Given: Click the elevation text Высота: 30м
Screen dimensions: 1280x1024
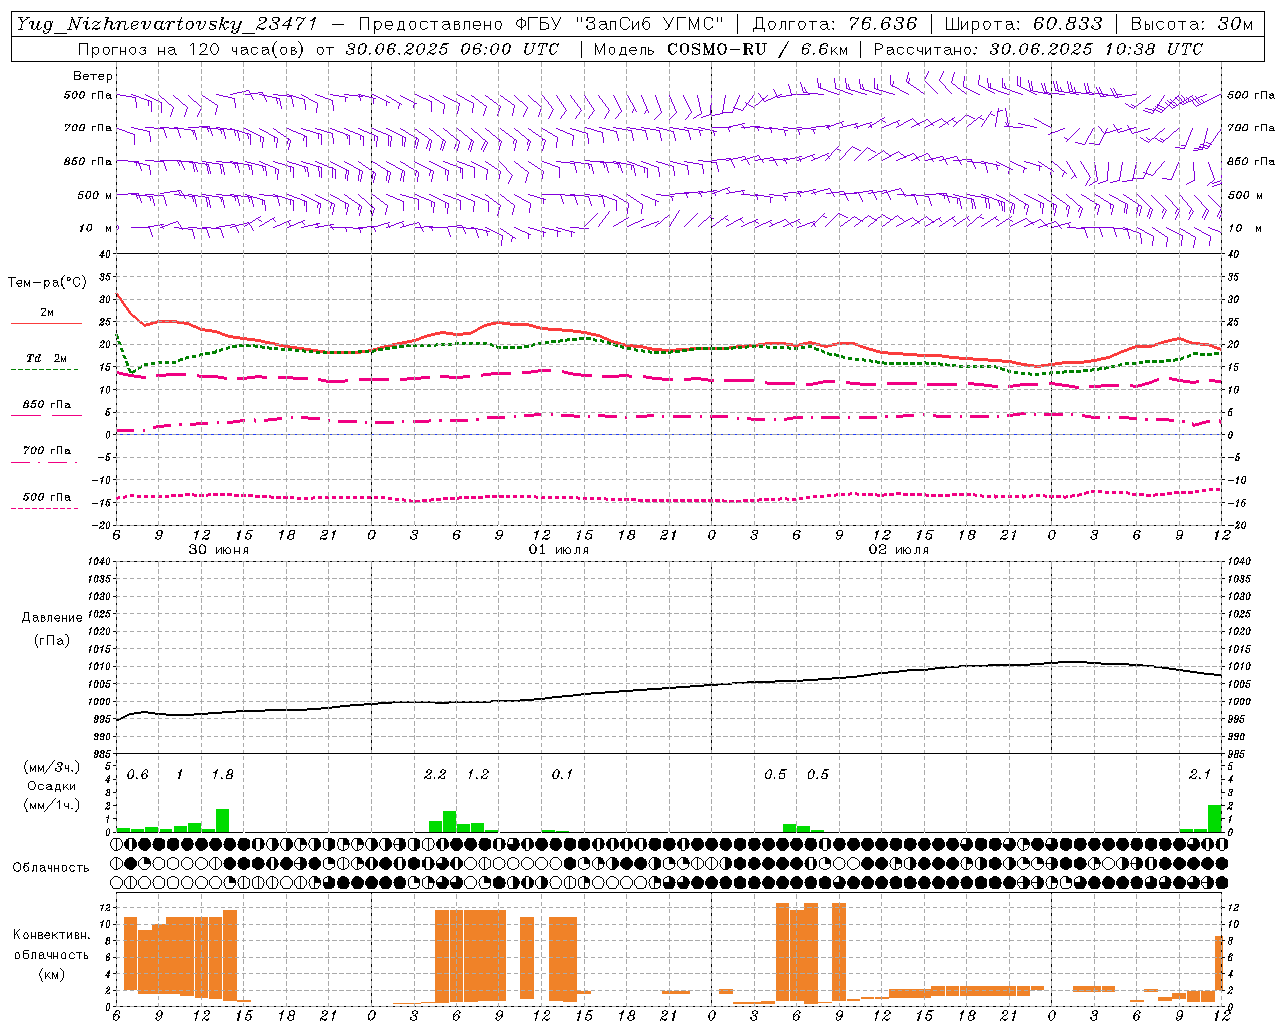Looking at the screenshot, I should point(1192,24).
